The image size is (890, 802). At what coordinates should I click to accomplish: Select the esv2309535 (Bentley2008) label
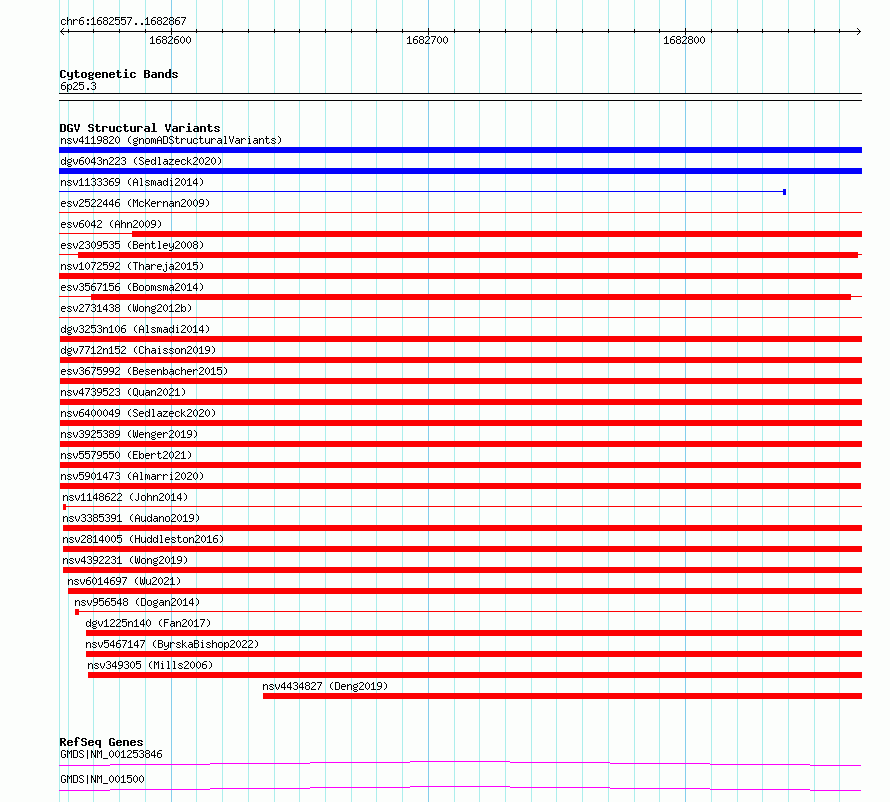coord(132,245)
